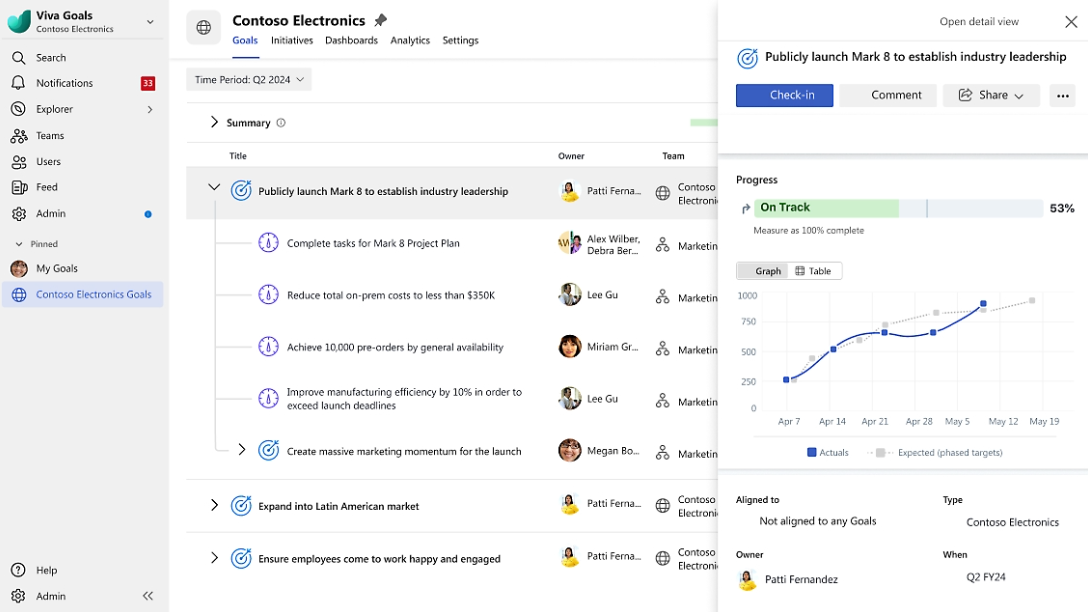Switch to the Dashboards tab
1088x612 pixels.
(x=351, y=40)
